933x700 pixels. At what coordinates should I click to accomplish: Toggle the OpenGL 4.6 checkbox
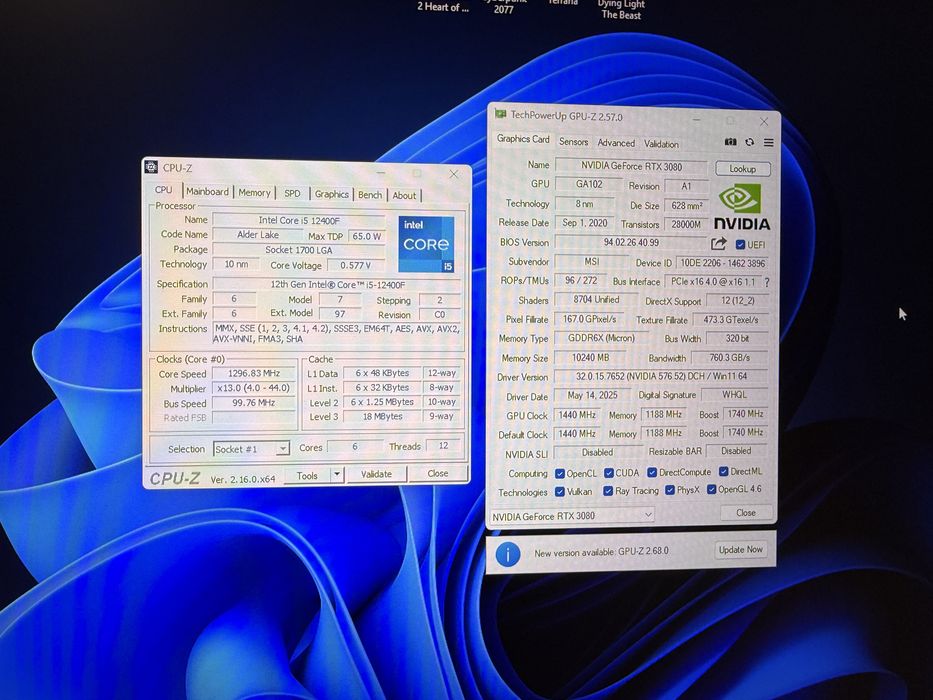[711, 489]
